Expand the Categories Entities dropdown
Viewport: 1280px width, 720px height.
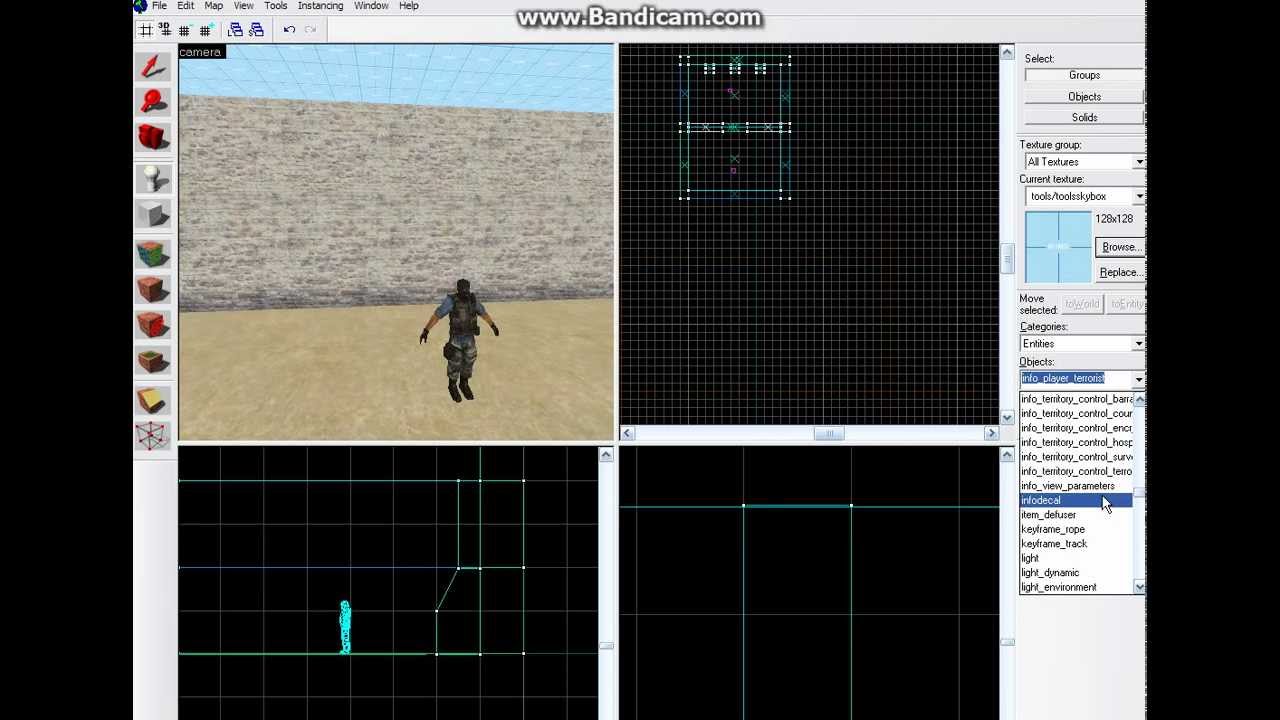(1139, 344)
